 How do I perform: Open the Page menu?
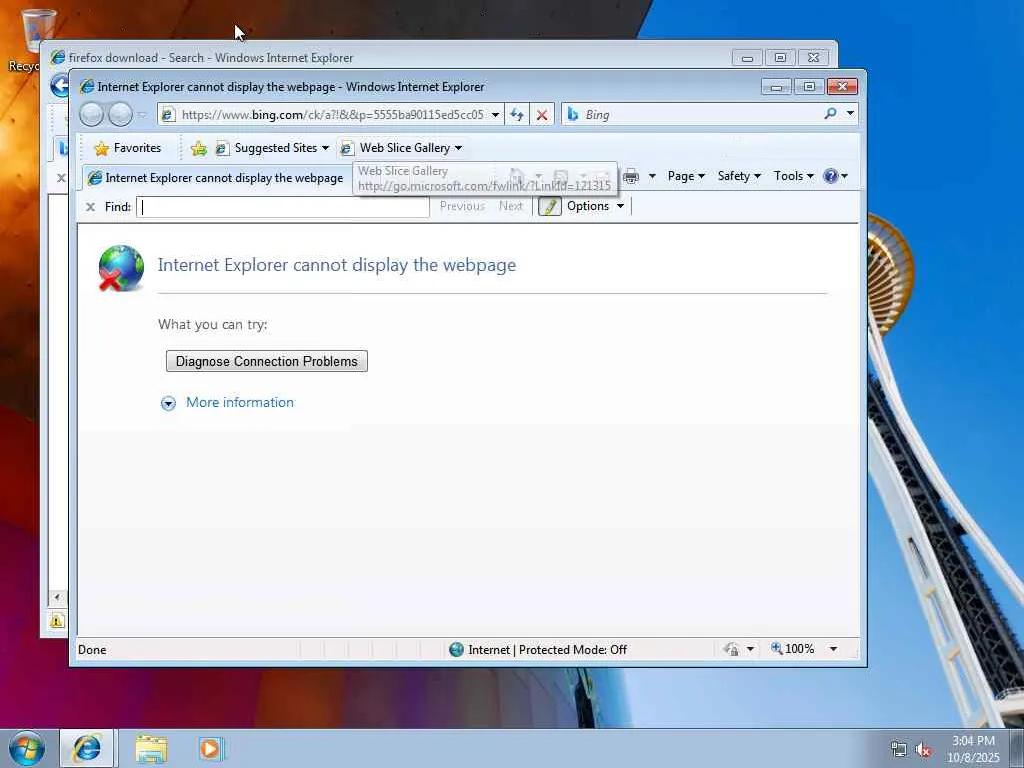click(686, 176)
